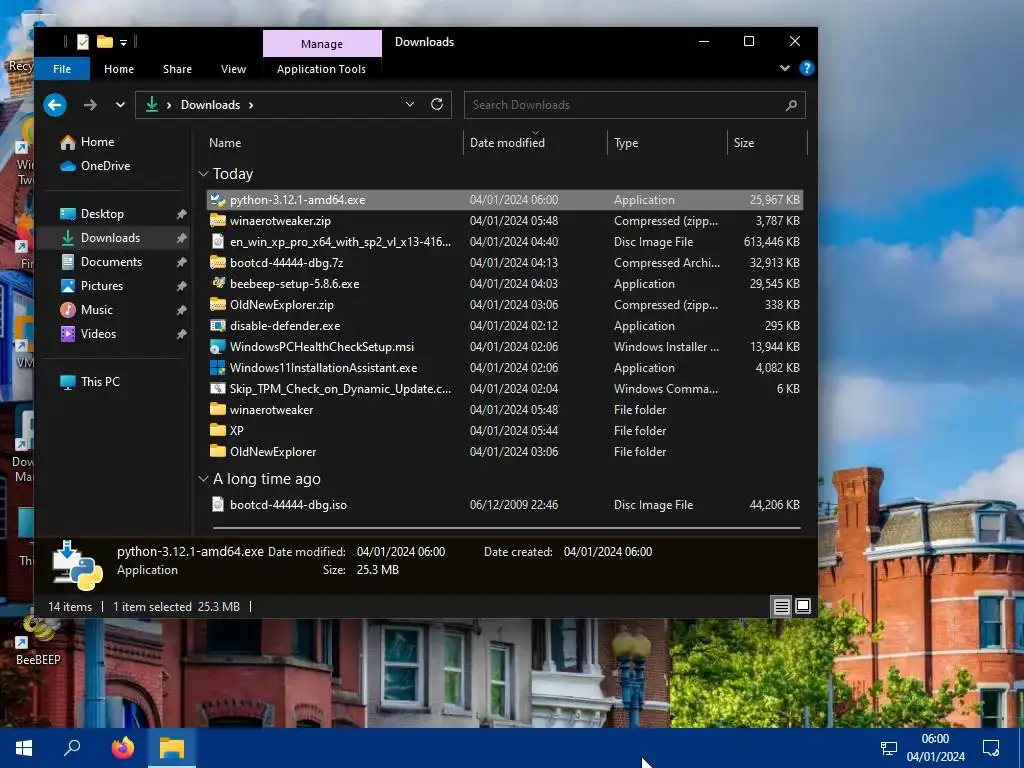Click the New folder icon in title bar
Viewport: 1024px width, 768px height.
coord(104,42)
